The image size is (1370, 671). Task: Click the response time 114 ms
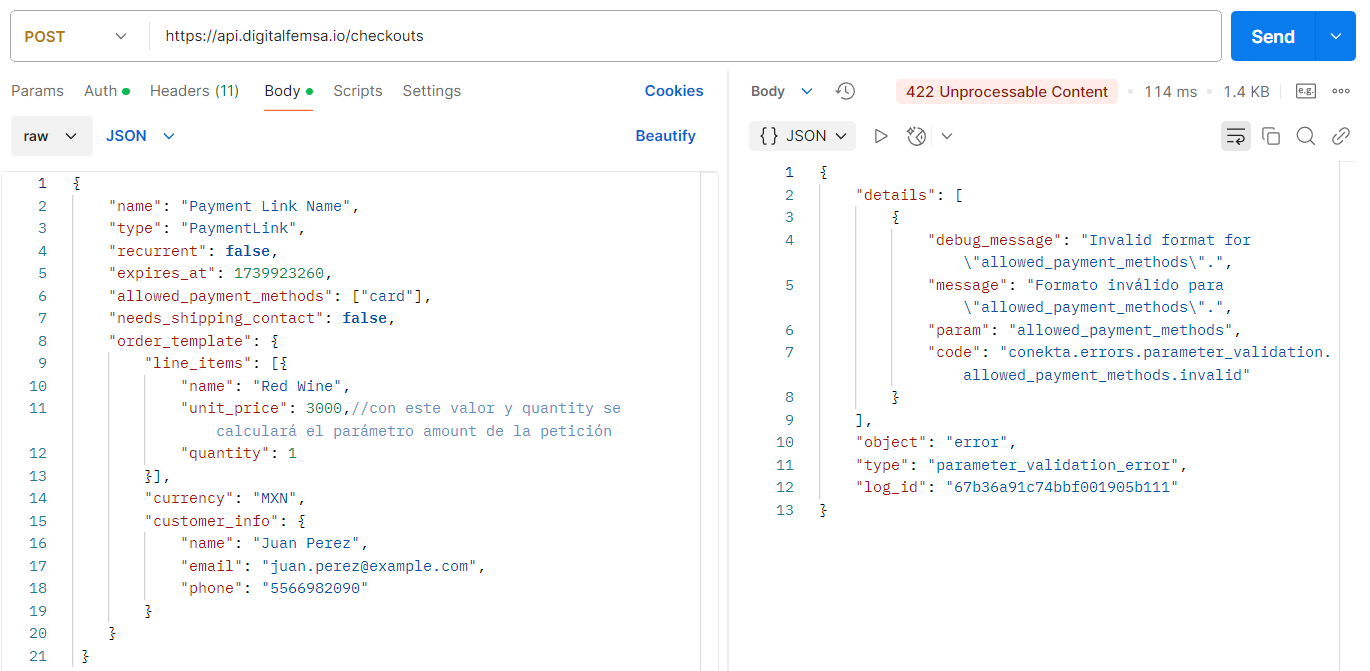click(1171, 91)
